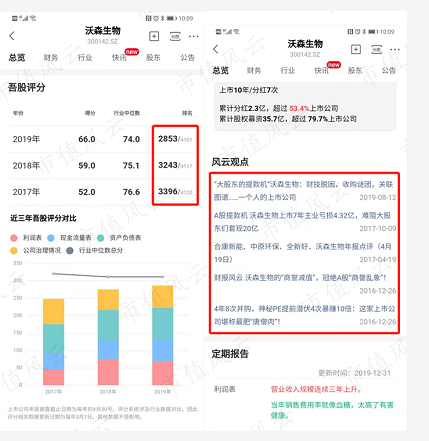
Task: Toggle 资产负债表 legend swatch
Action: click(x=101, y=238)
